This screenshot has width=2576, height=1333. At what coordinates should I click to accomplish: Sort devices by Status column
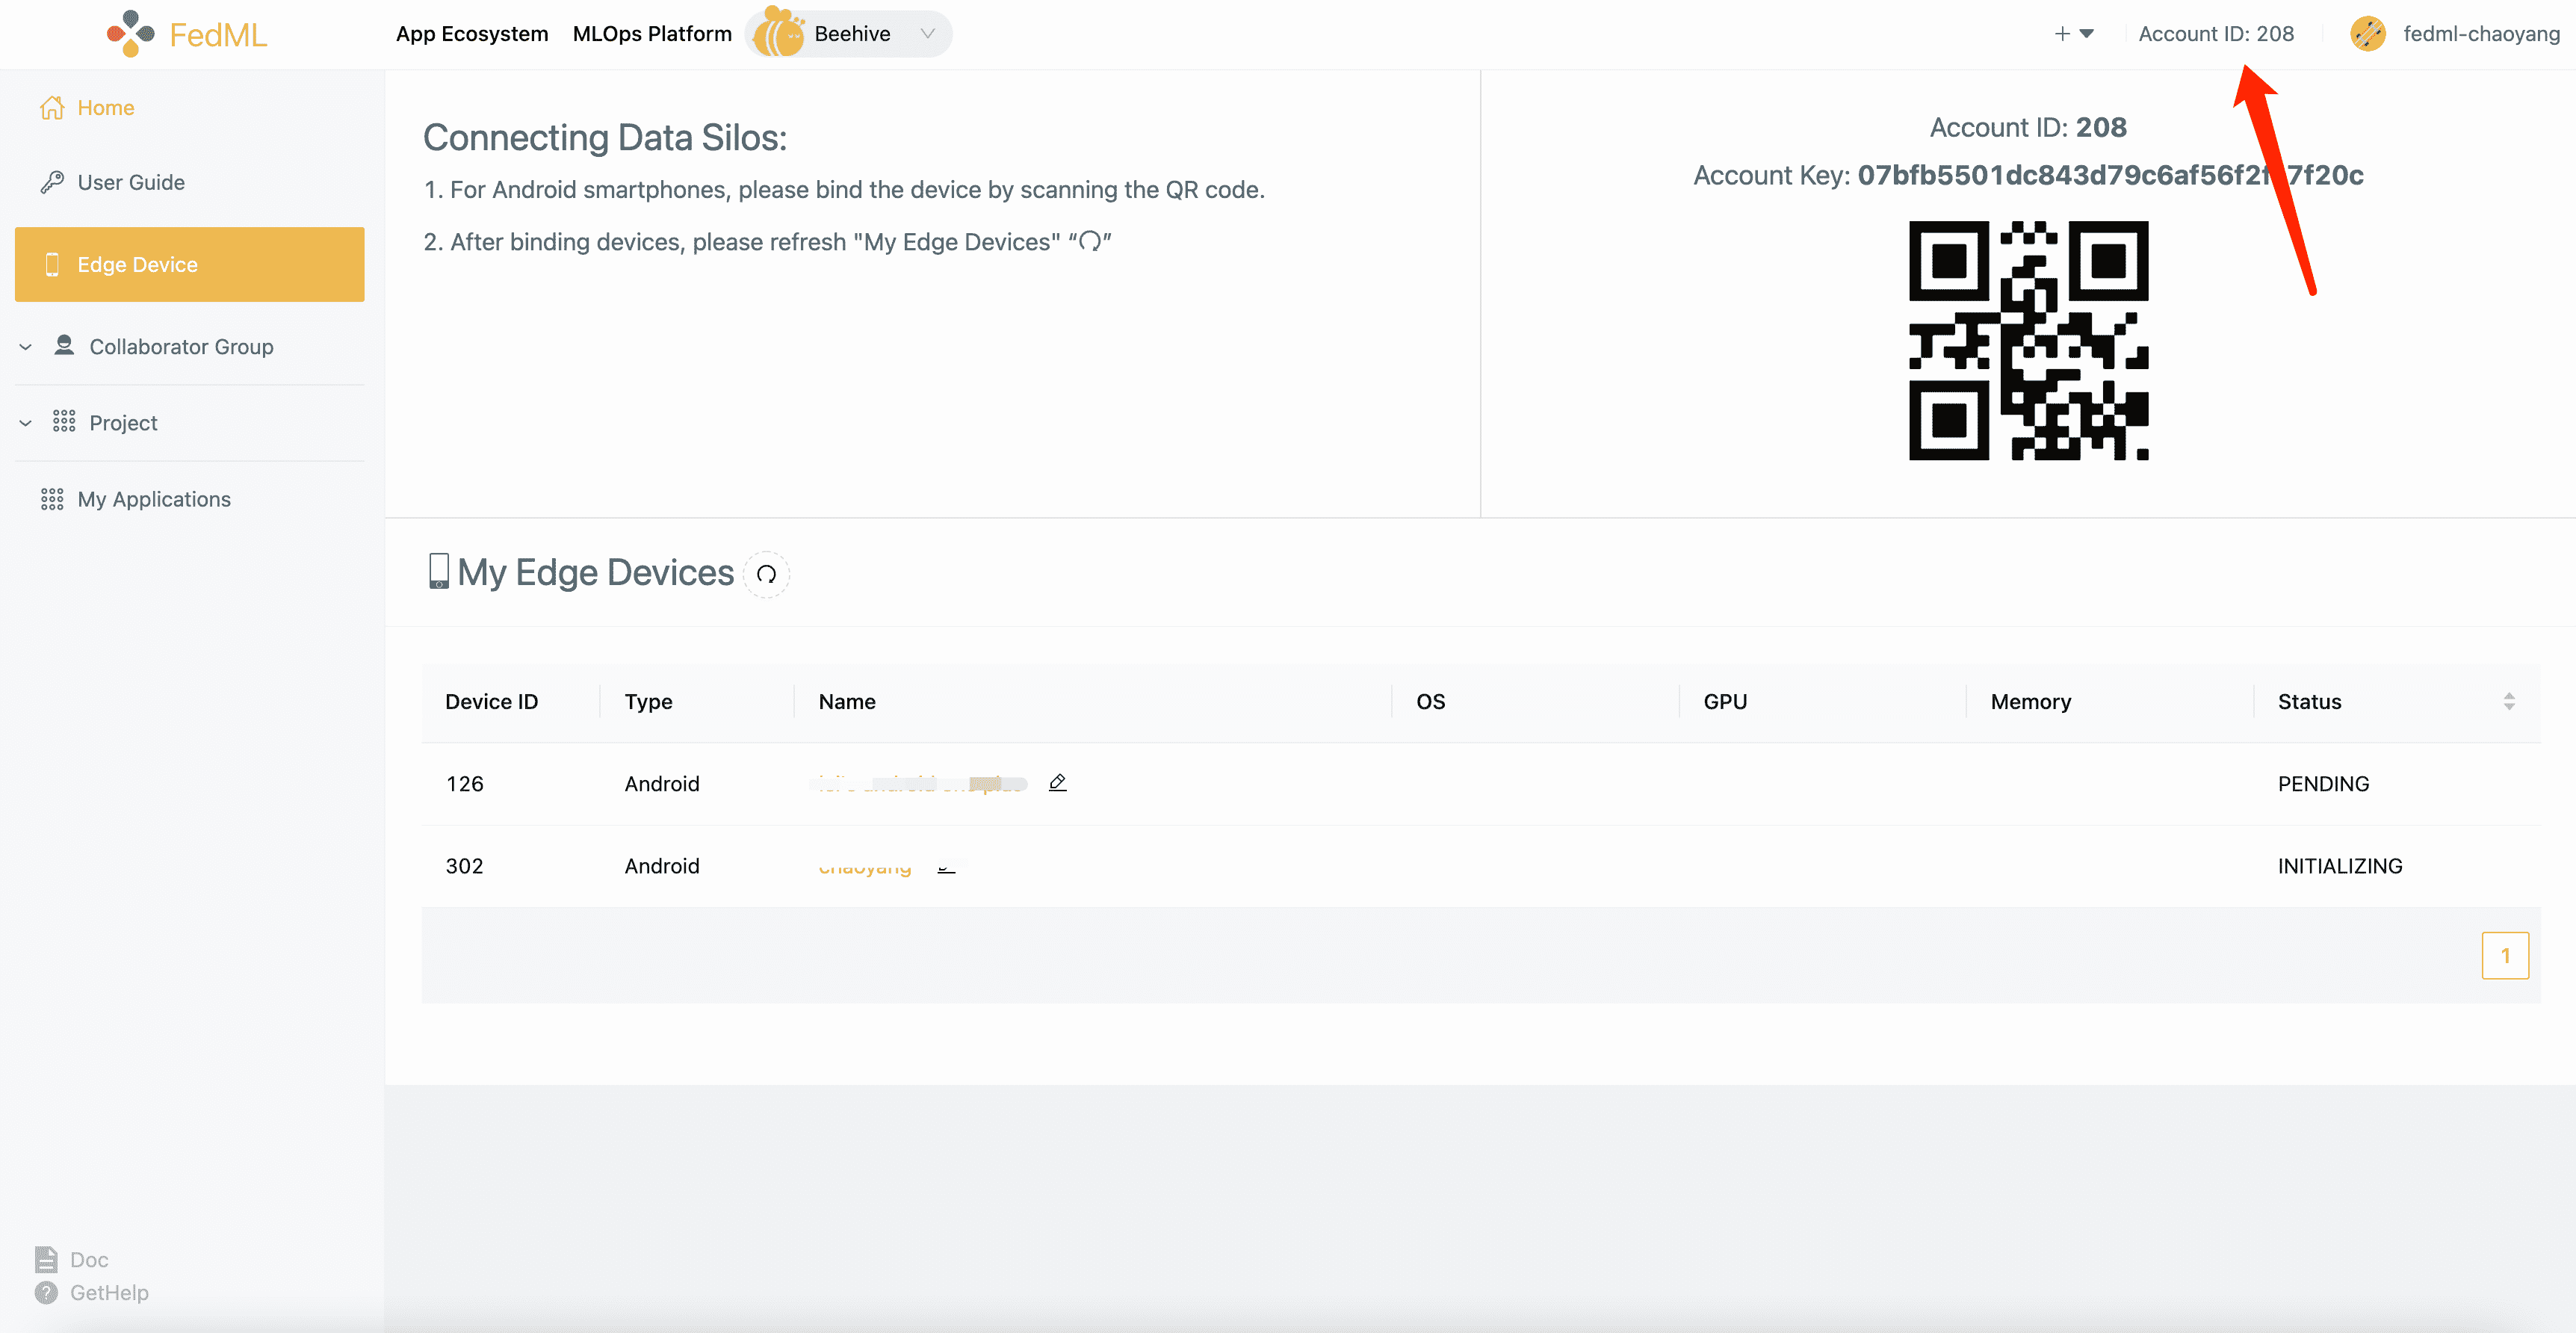pos(2508,701)
